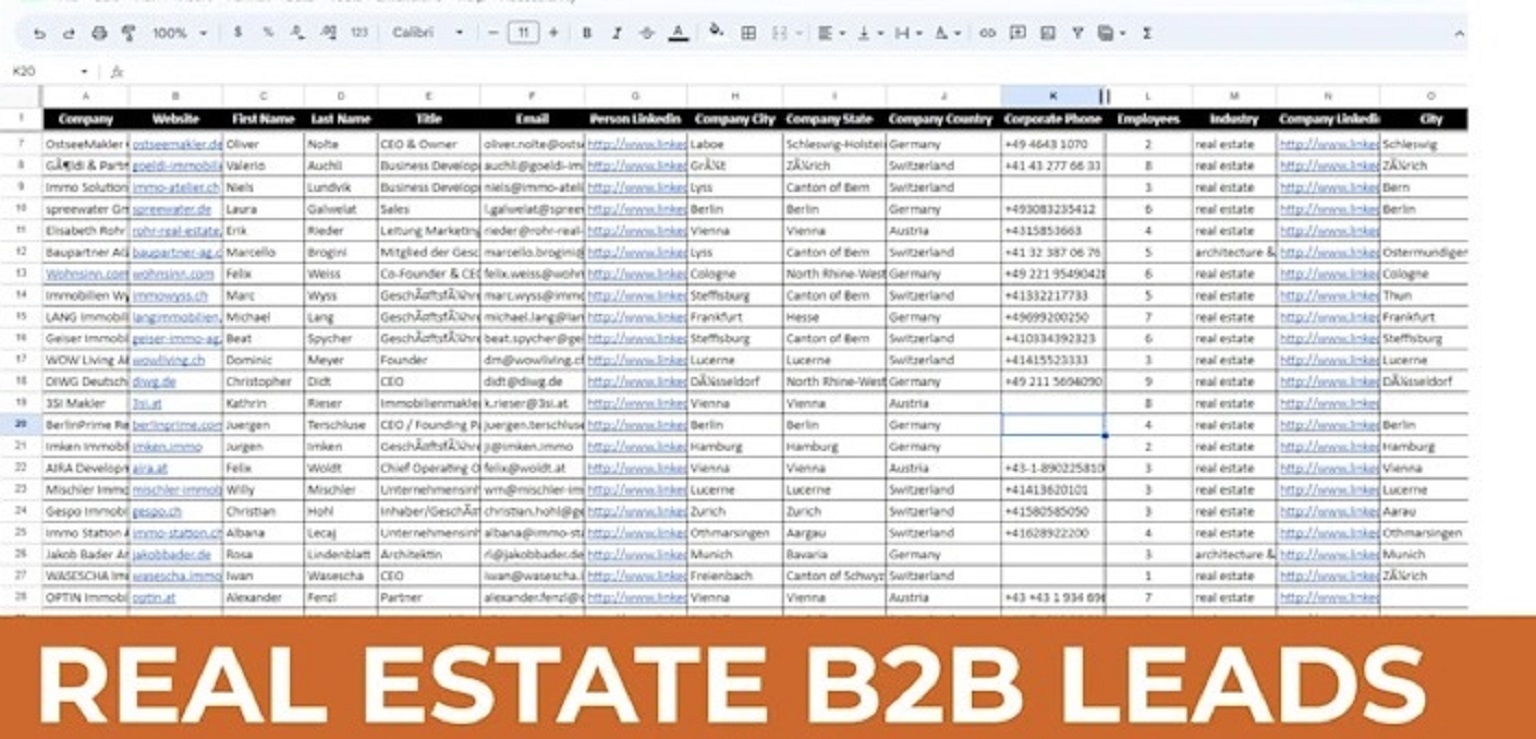
Task: Click the font size field showing 11
Action: tap(523, 33)
